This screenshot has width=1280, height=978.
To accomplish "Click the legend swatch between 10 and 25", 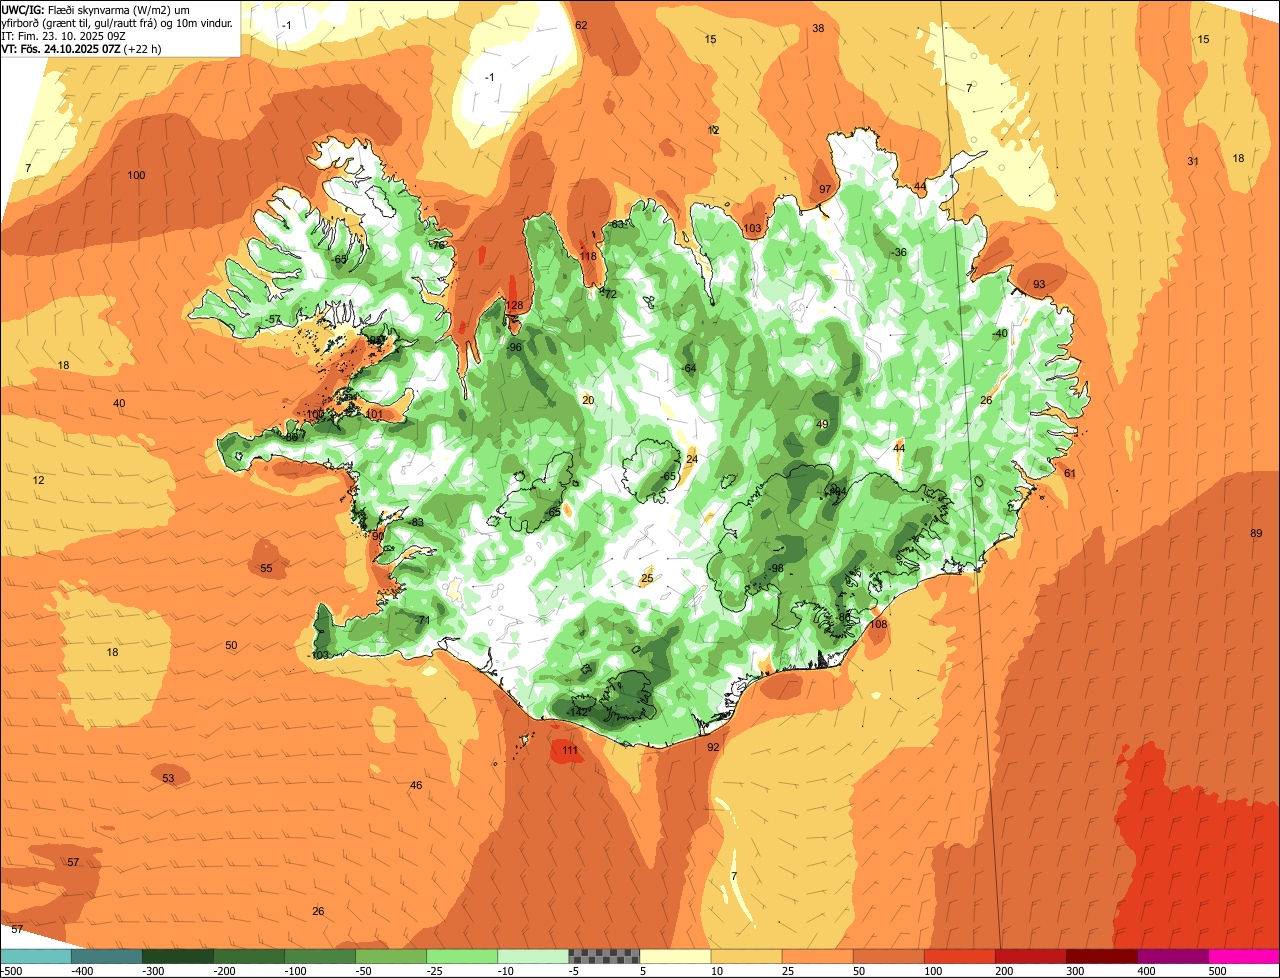I will pos(746,955).
